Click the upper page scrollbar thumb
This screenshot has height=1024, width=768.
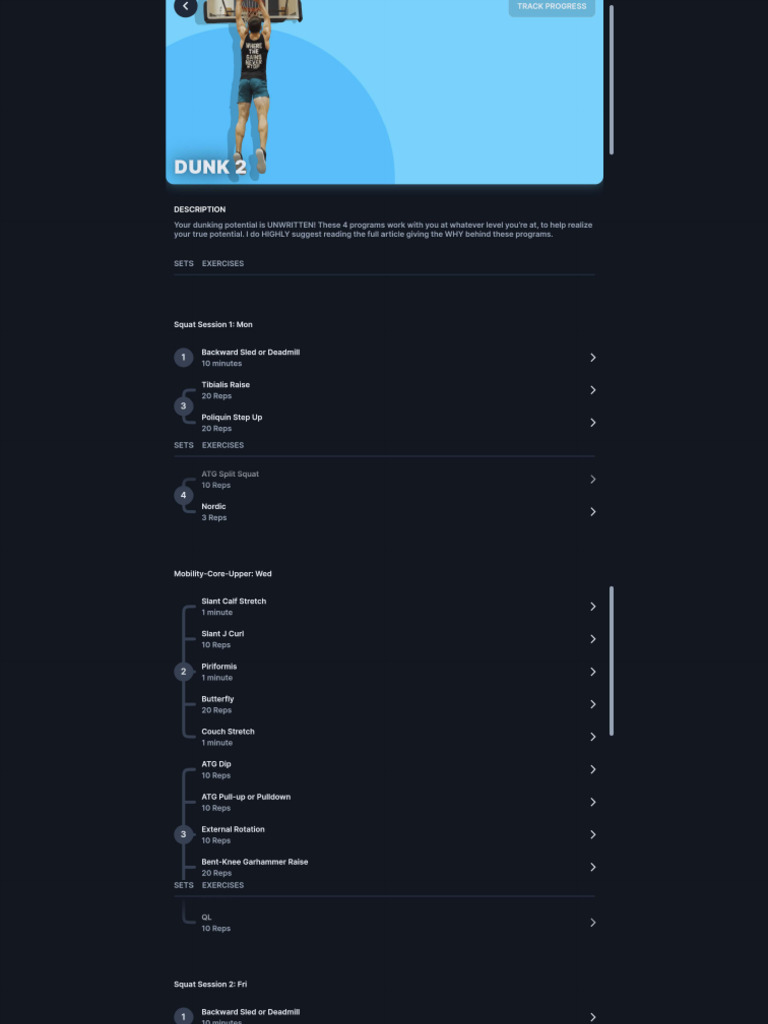coord(611,80)
